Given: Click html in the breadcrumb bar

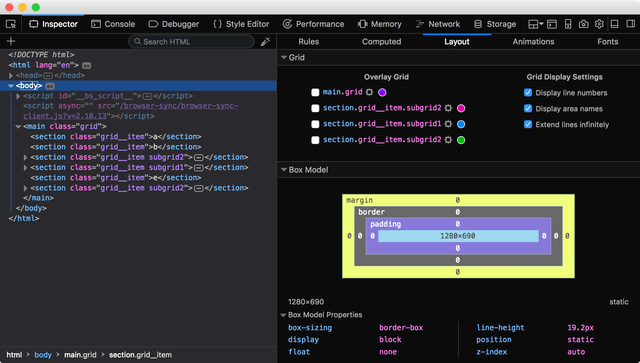Looking at the screenshot, I should [x=14, y=355].
